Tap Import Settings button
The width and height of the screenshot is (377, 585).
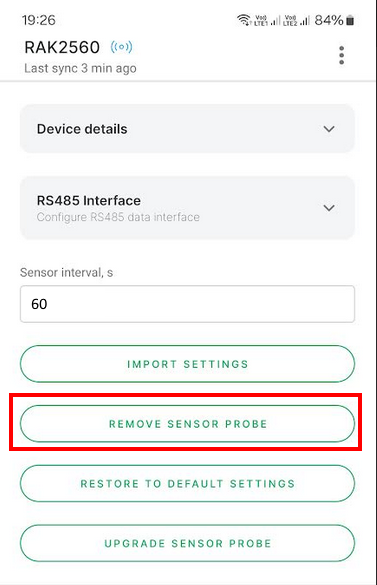(x=187, y=364)
